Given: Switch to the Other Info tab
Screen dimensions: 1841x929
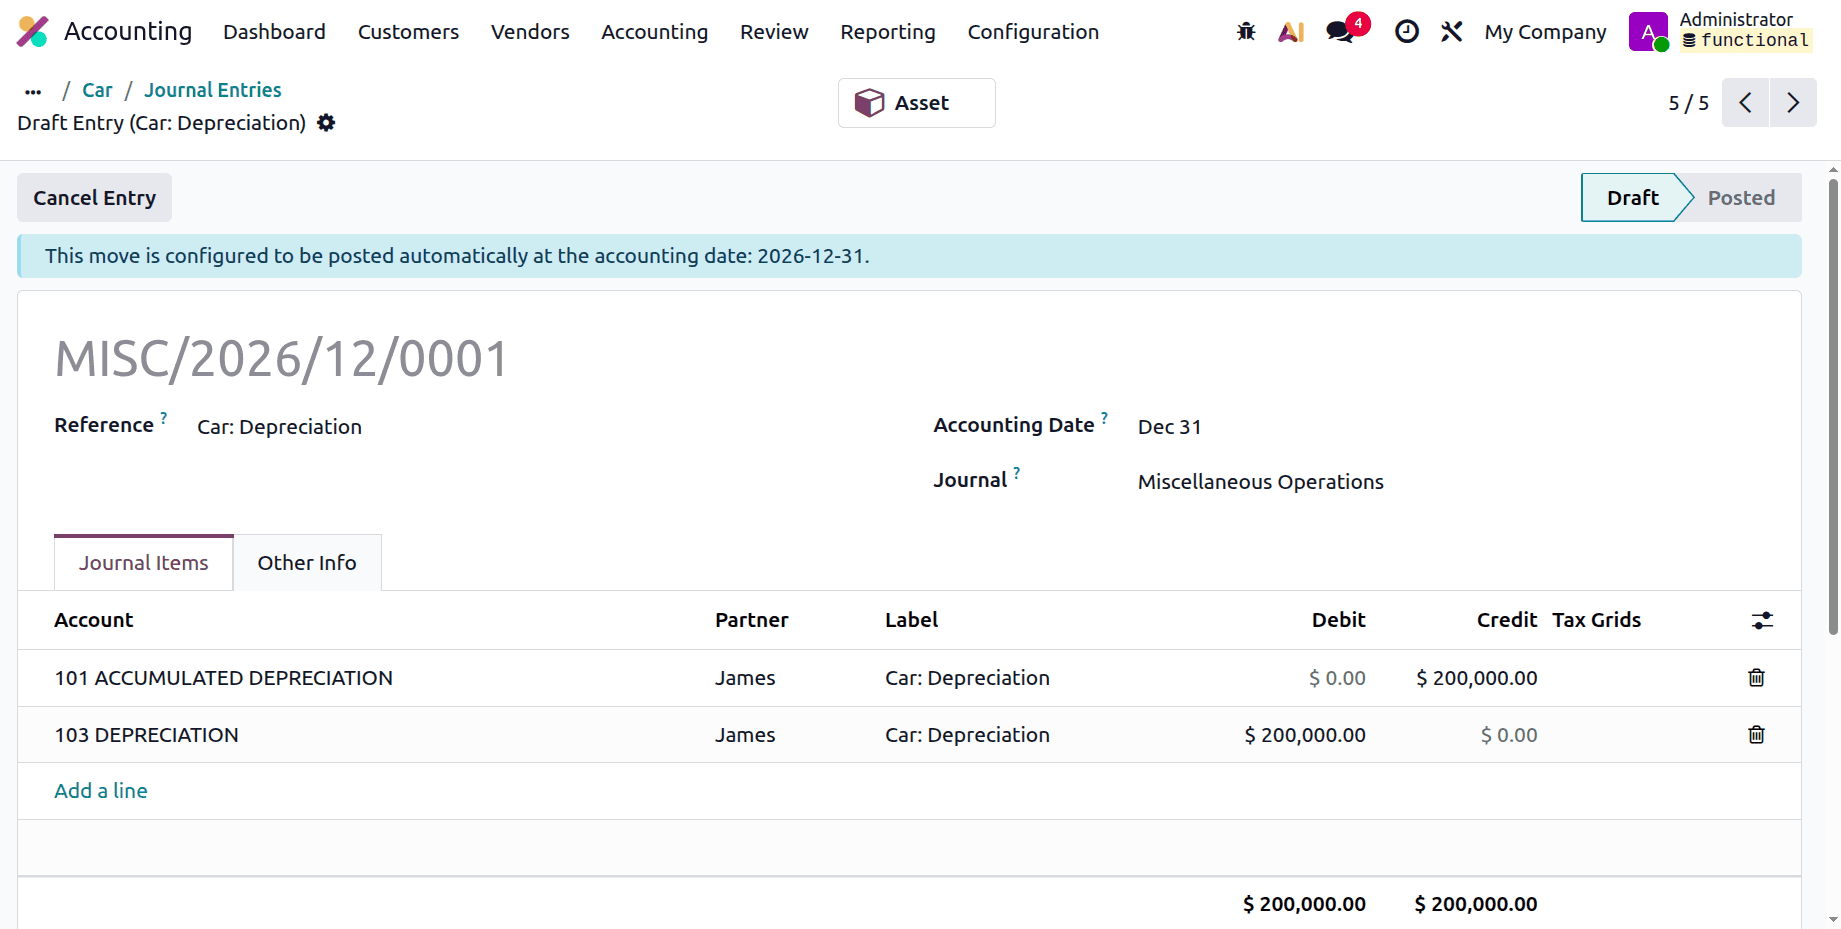Looking at the screenshot, I should (307, 563).
